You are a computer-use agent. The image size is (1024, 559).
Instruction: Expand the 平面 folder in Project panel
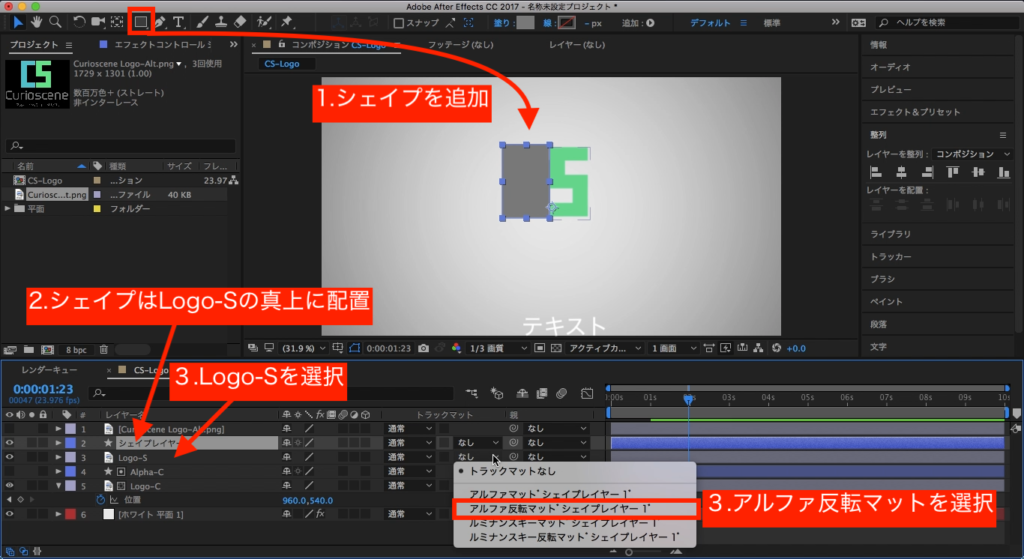(x=8, y=209)
